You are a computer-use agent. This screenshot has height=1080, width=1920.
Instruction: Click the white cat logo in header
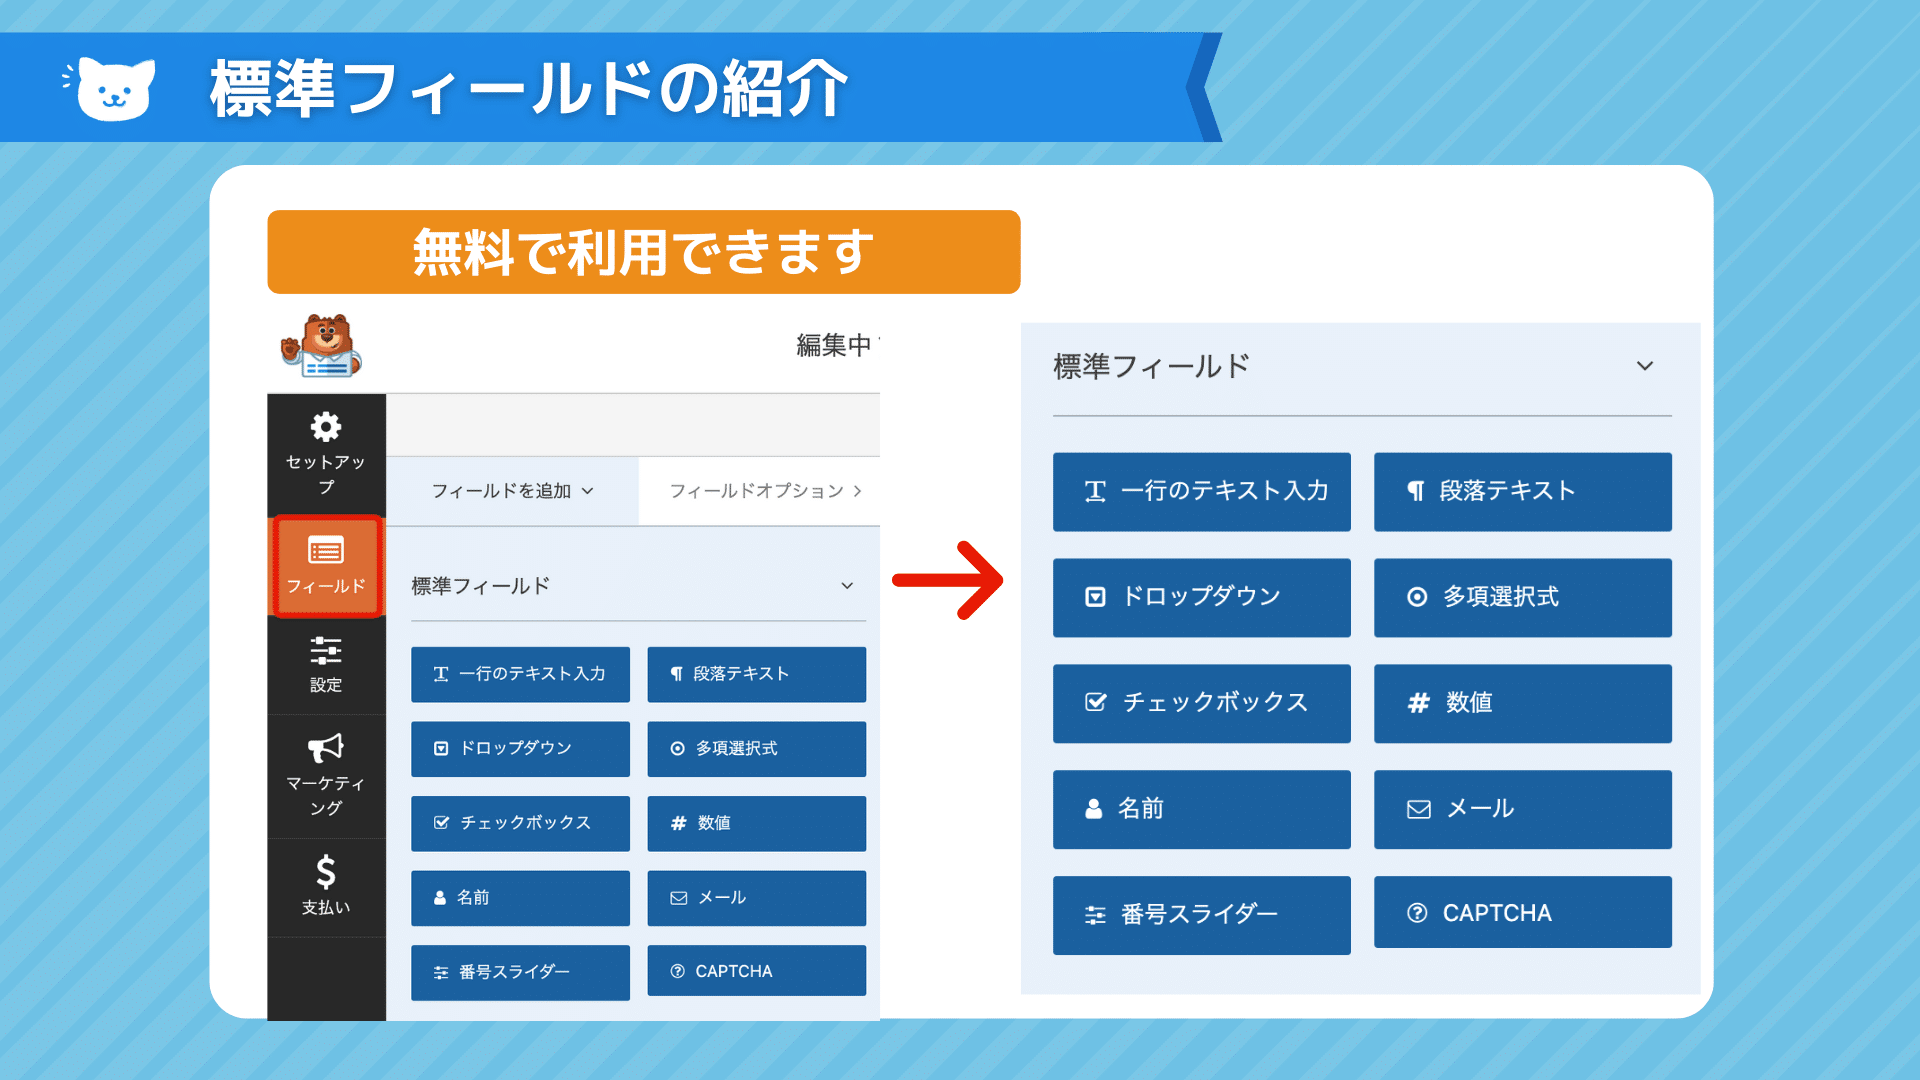116,89
